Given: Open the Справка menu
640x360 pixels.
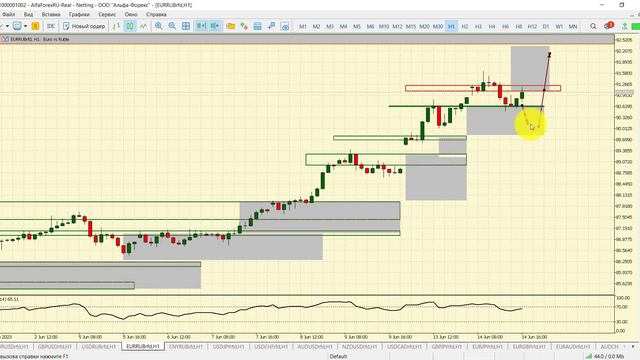Looking at the screenshot, I should point(156,14).
